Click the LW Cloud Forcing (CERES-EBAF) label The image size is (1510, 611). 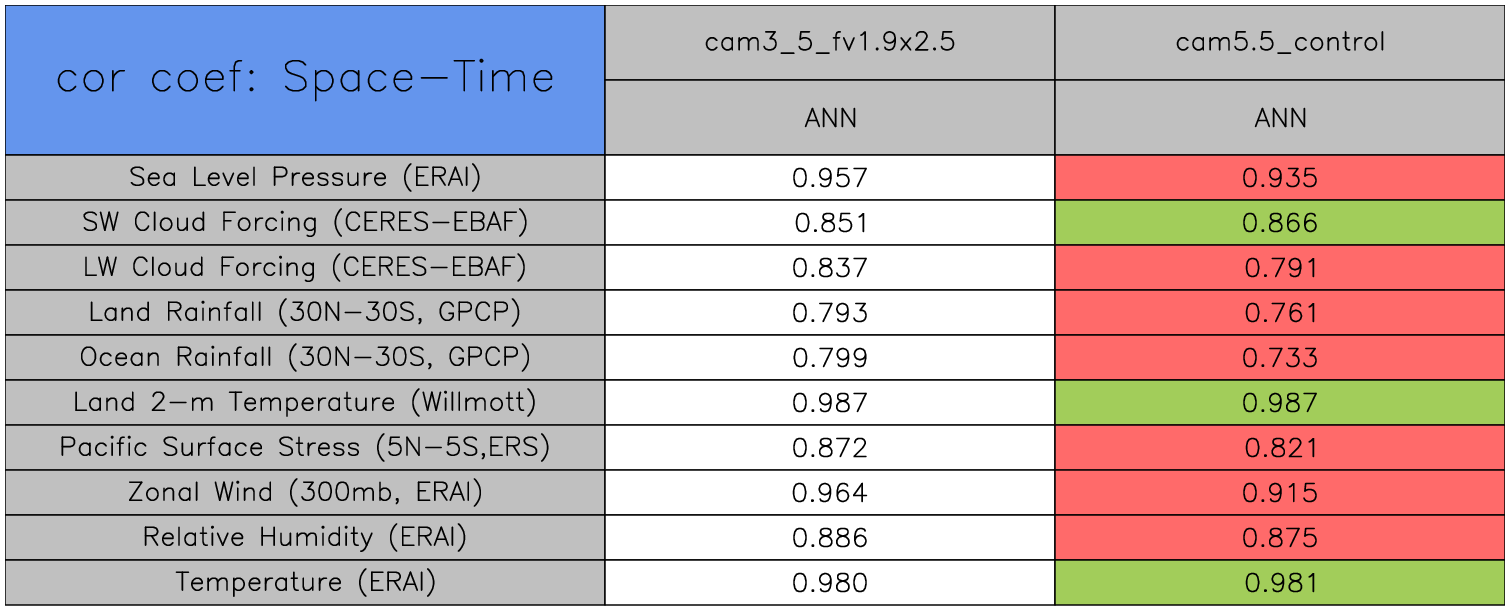tap(305, 267)
